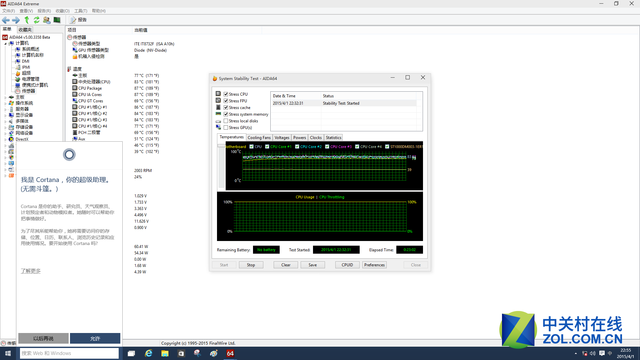Click the volume icon in system tray
Viewport: 640px width, 360px height.
pyautogui.click(x=593, y=353)
